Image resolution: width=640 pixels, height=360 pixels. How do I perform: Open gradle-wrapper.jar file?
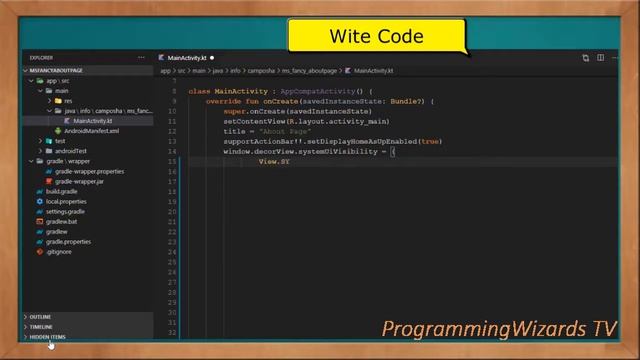point(79,181)
